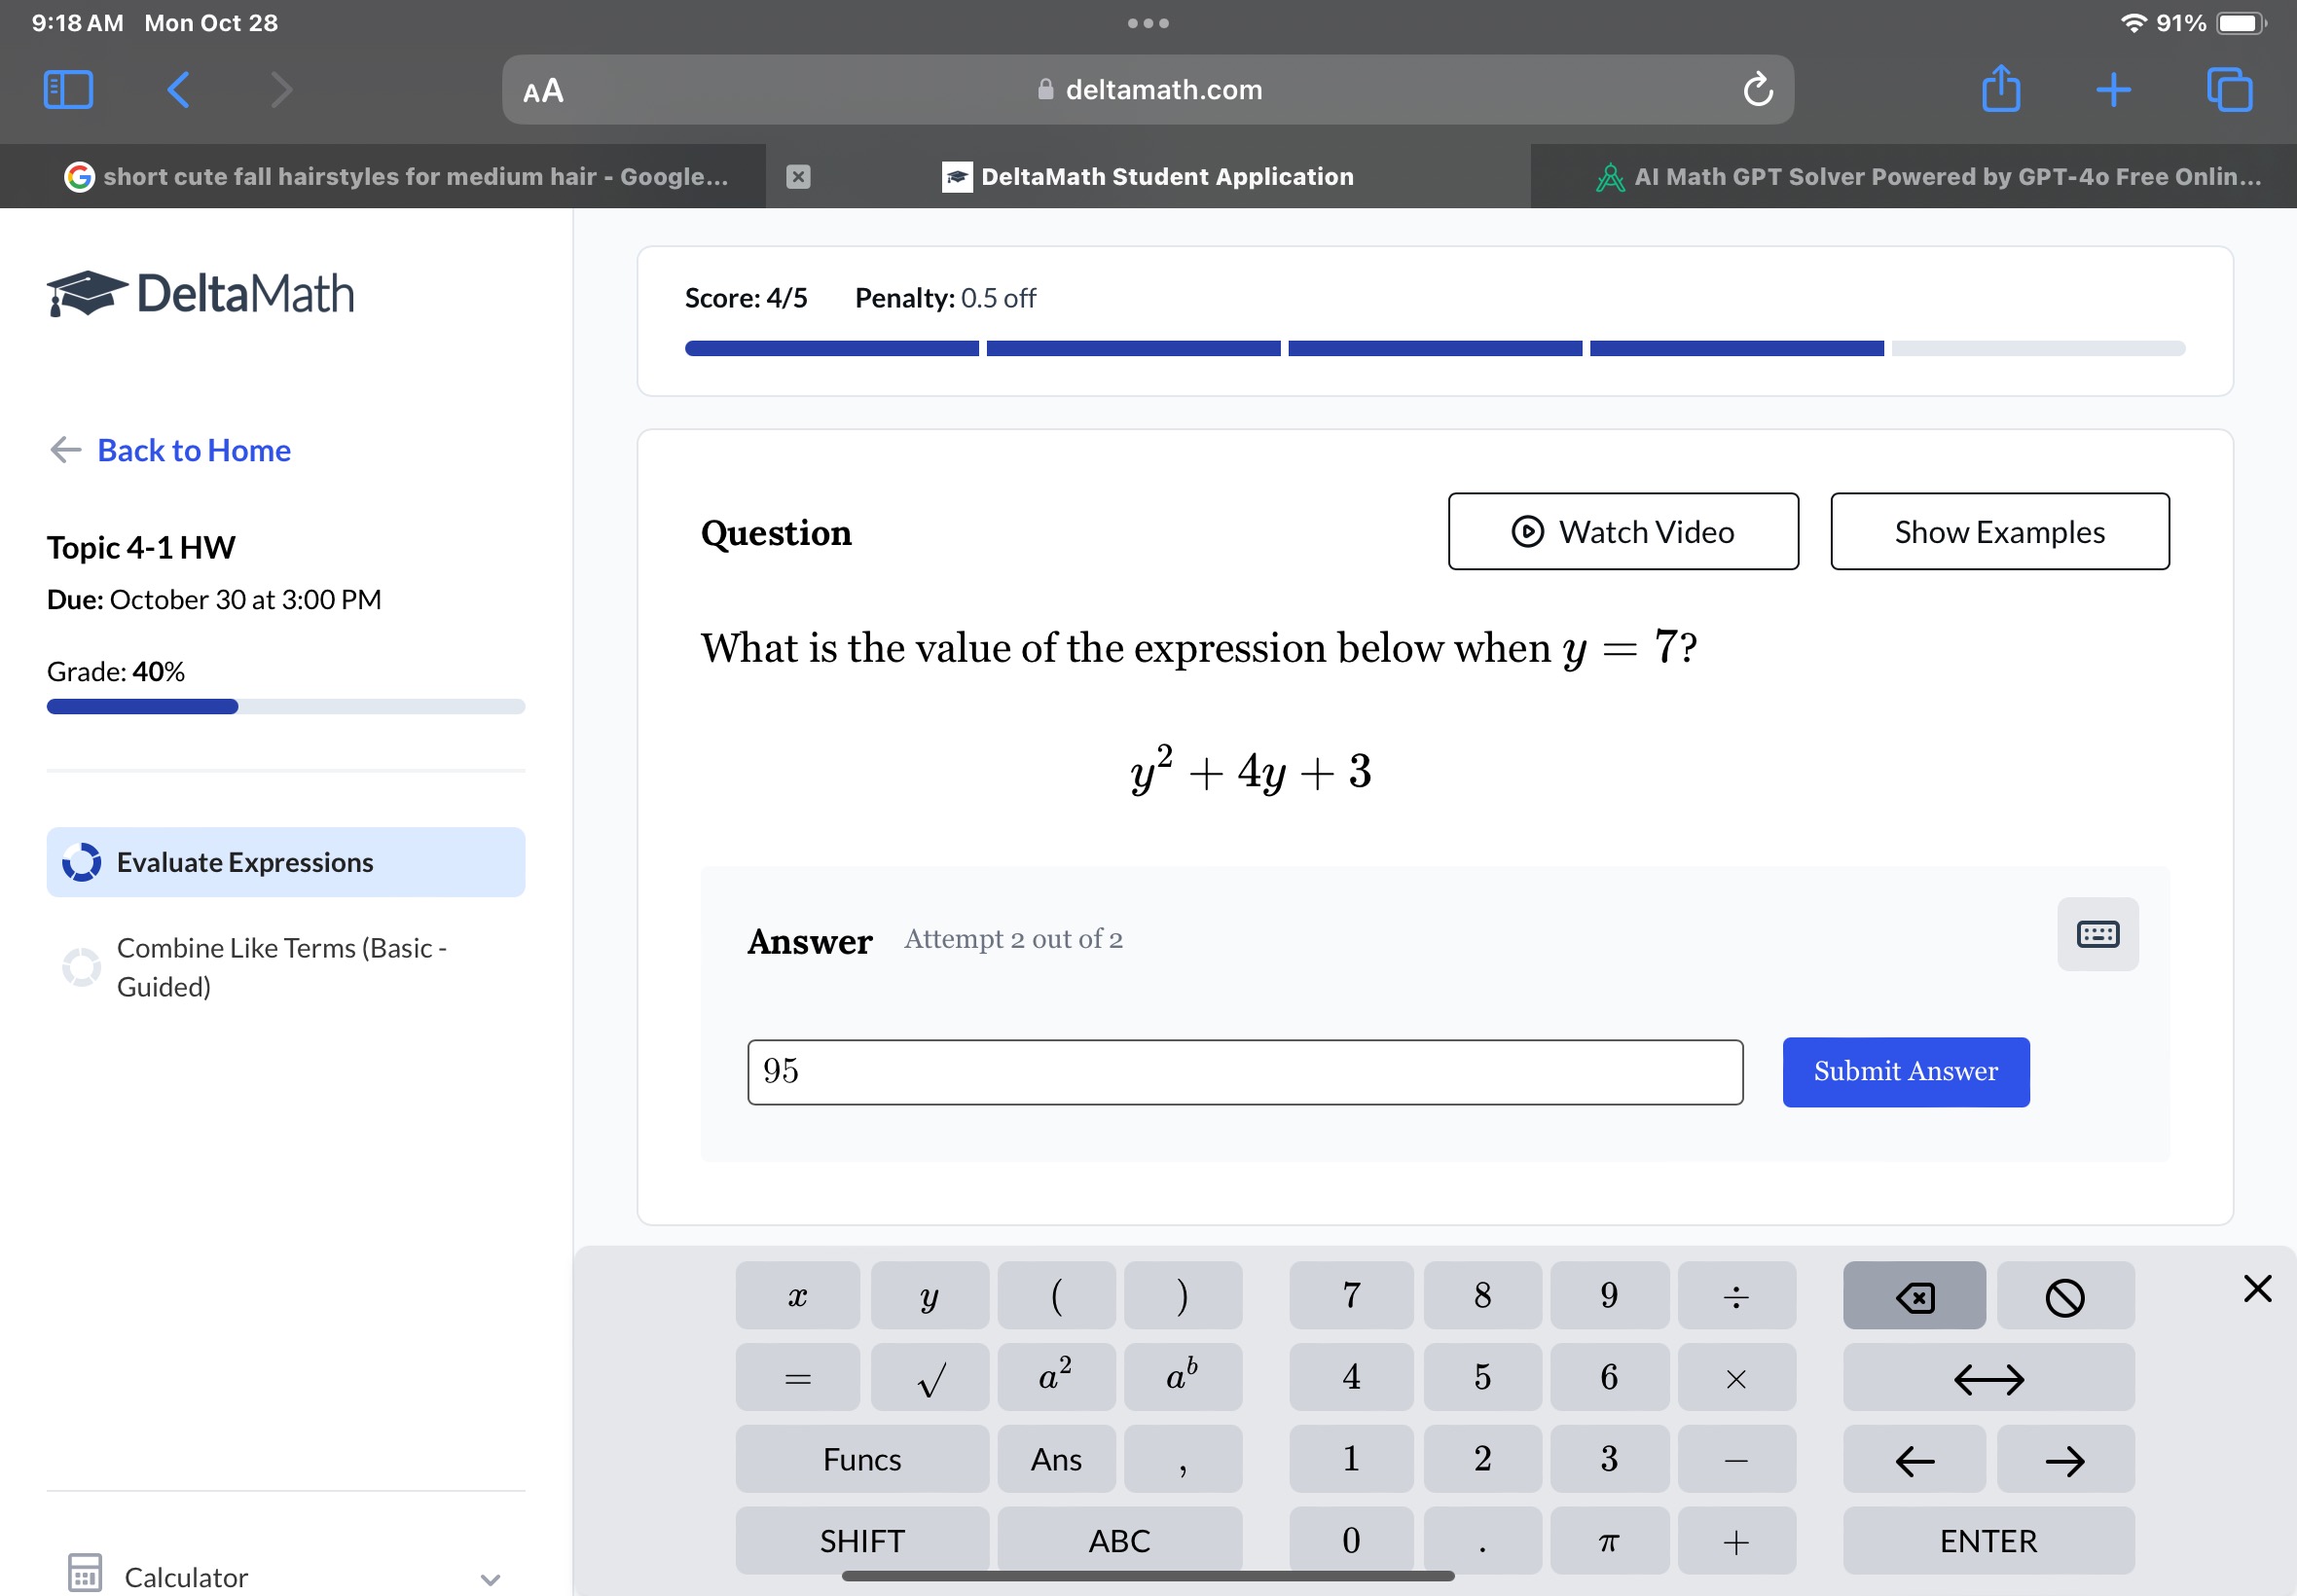Screen dimensions: 2297x1596
Task: Click the Watch Video button
Action: (x=1622, y=530)
